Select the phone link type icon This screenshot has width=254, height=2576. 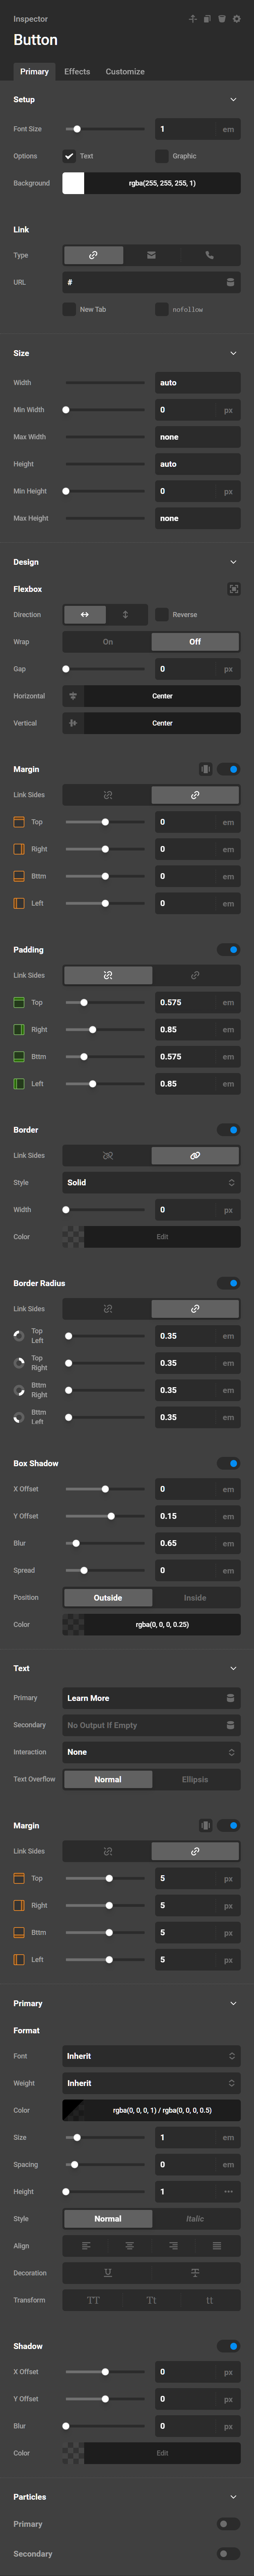(209, 255)
